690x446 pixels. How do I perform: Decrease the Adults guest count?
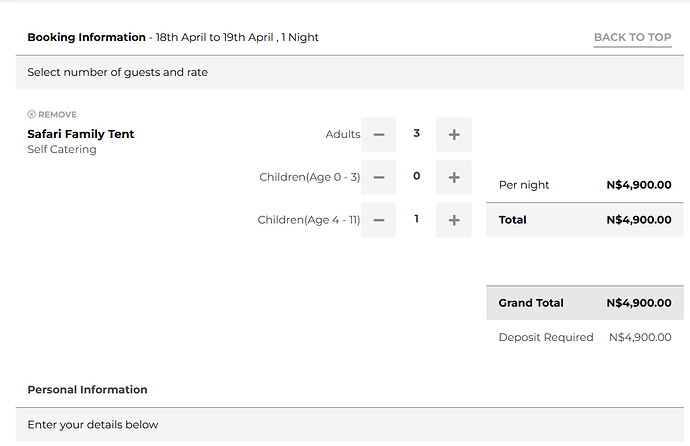(378, 135)
